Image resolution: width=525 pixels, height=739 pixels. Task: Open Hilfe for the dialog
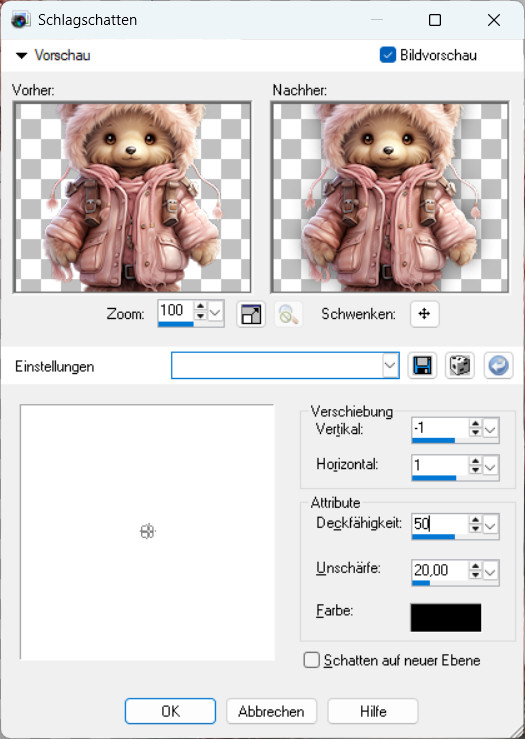pyautogui.click(x=373, y=711)
